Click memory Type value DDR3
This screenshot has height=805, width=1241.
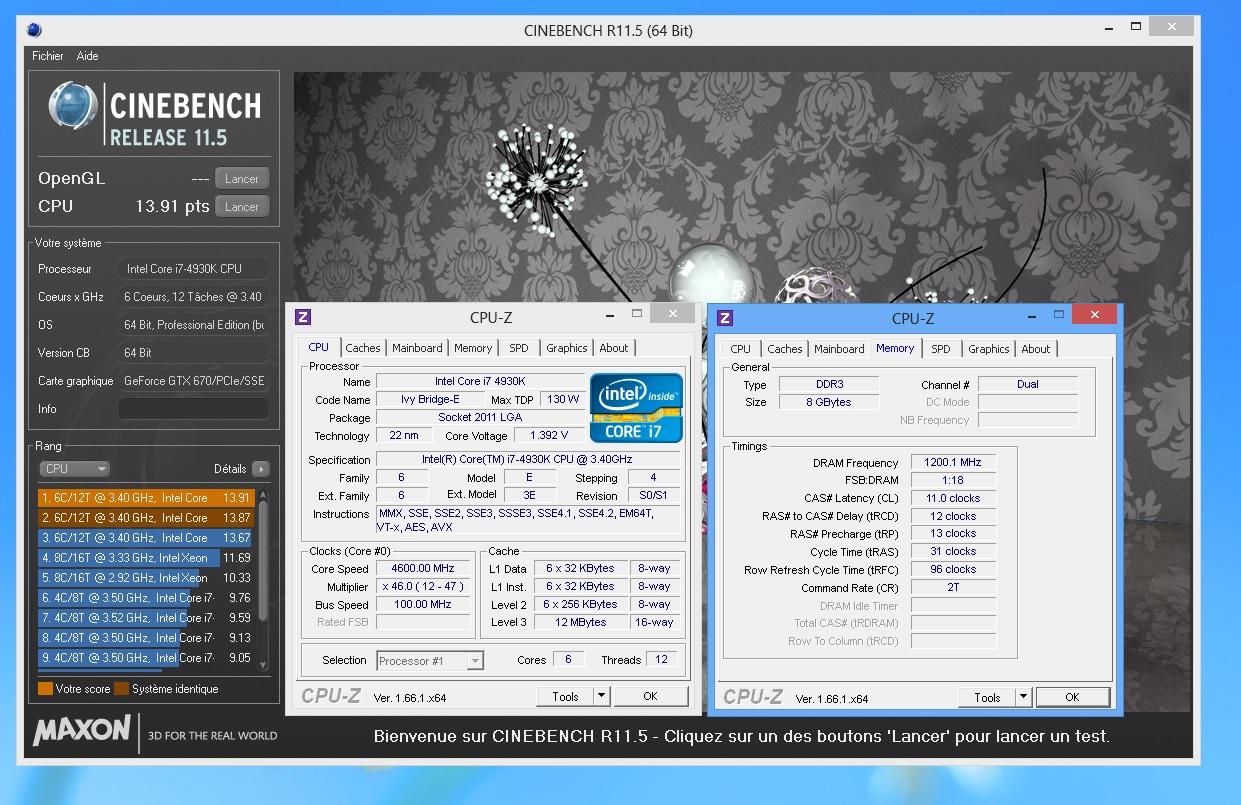click(829, 384)
